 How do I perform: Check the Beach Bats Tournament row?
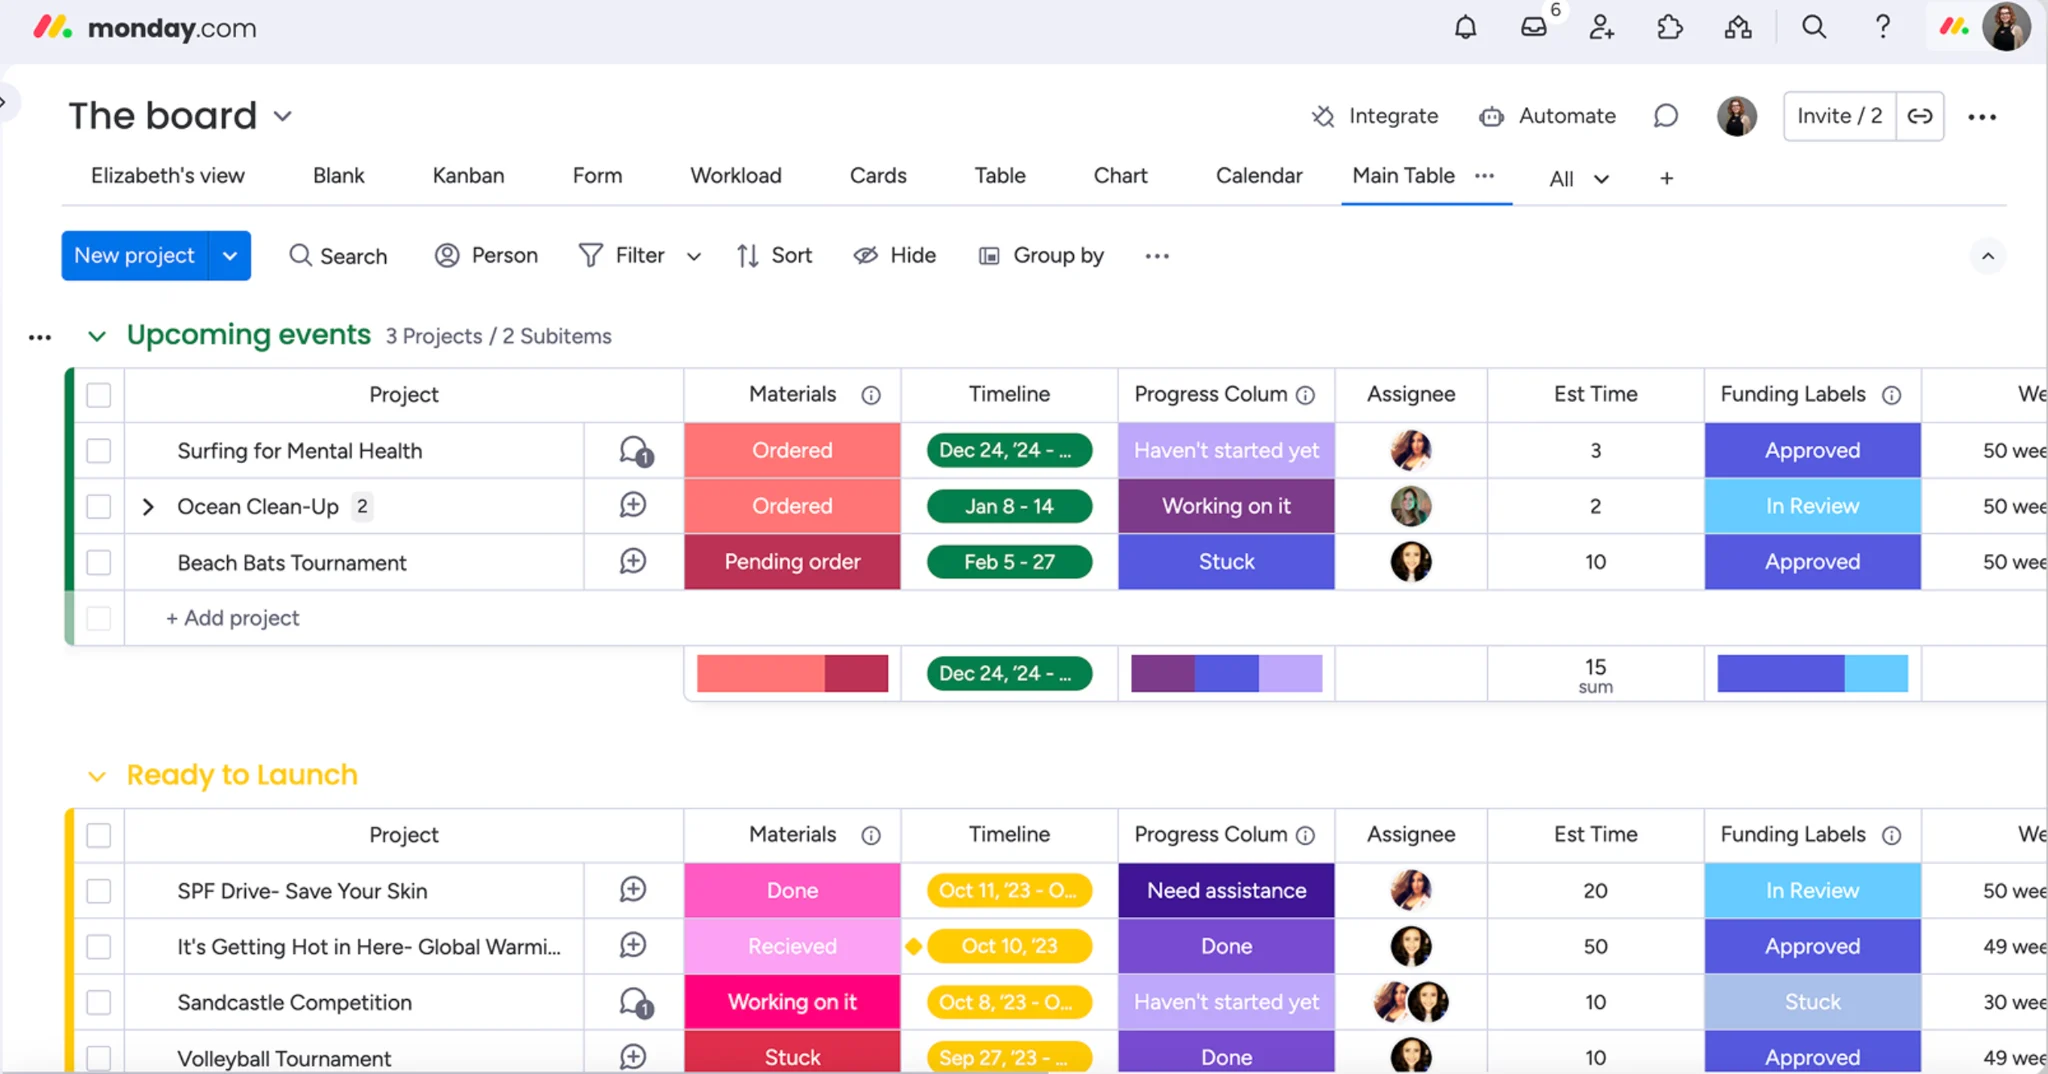[98, 563]
